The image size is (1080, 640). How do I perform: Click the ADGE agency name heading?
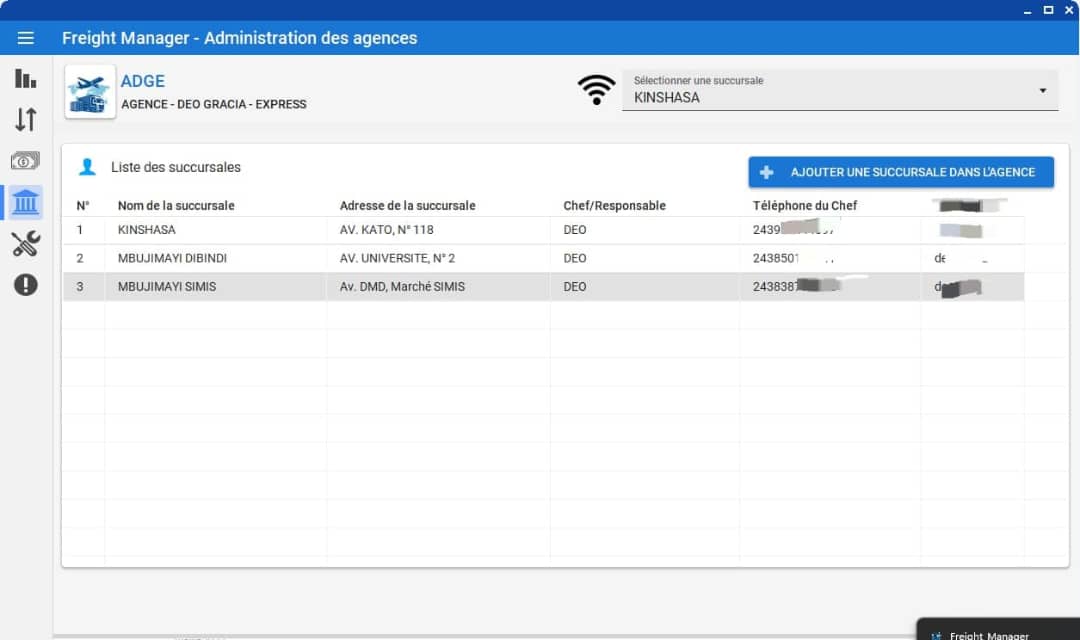pyautogui.click(x=143, y=81)
